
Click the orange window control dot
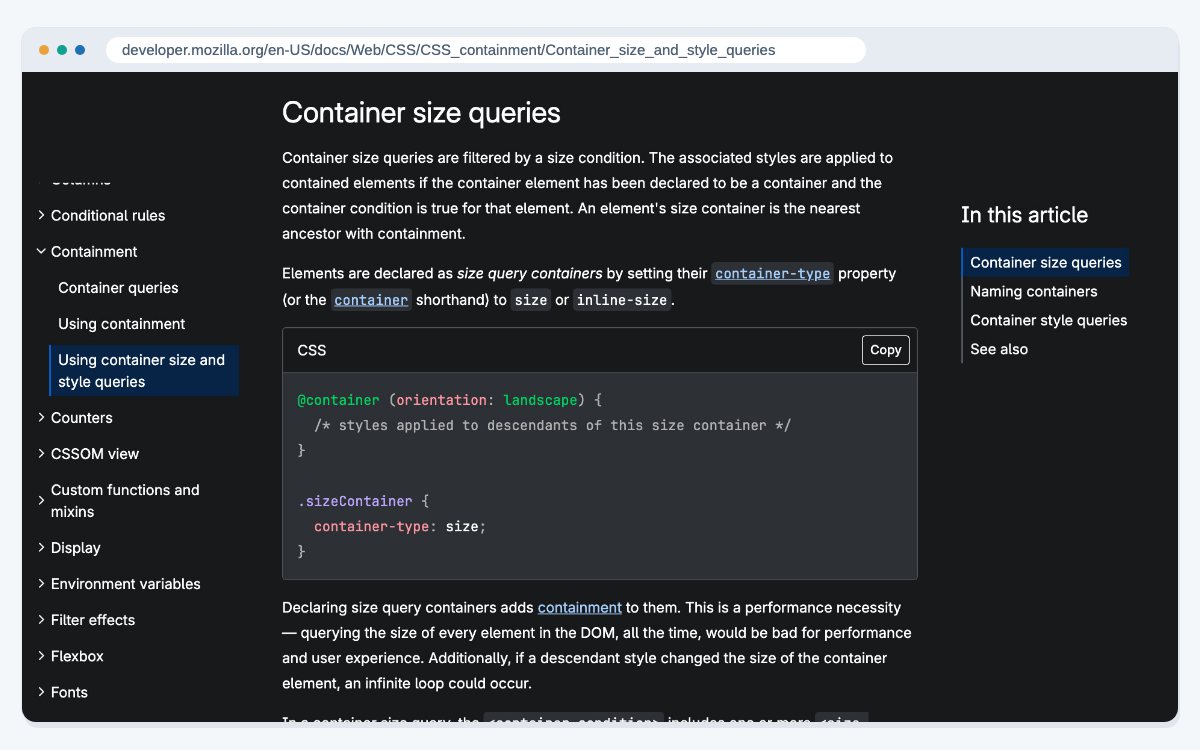coord(44,50)
